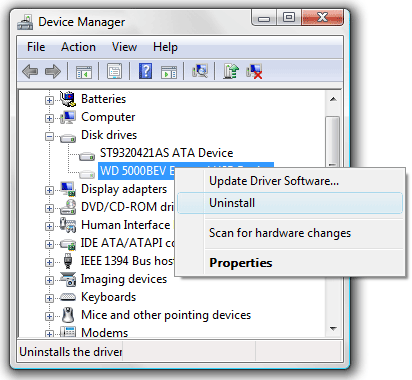
Task: Choose Uninstall from the context menu
Action: tap(290, 203)
